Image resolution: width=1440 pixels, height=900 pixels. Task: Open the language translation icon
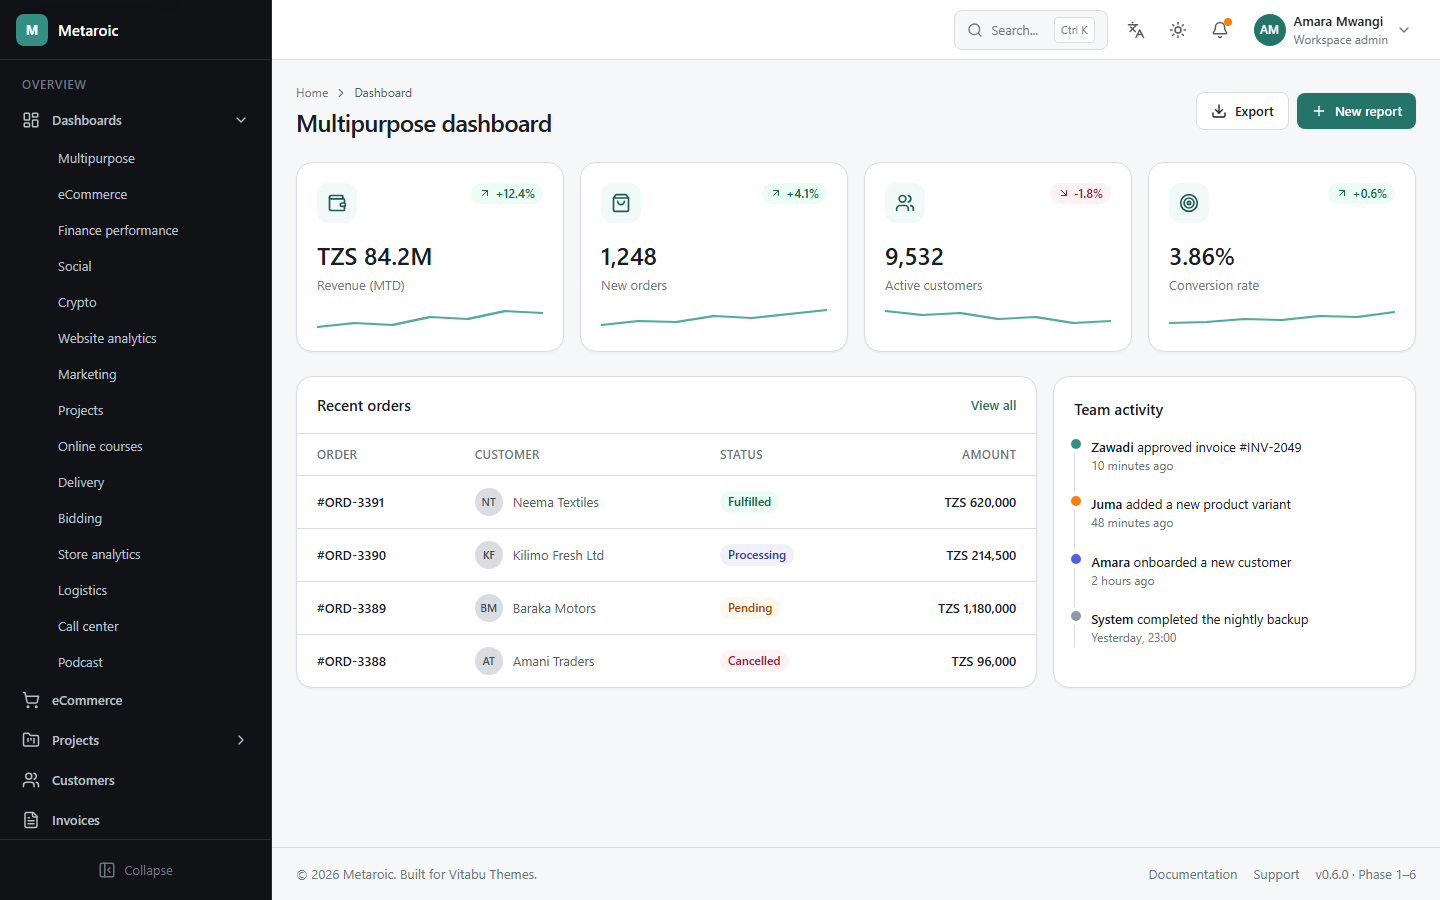[1136, 30]
